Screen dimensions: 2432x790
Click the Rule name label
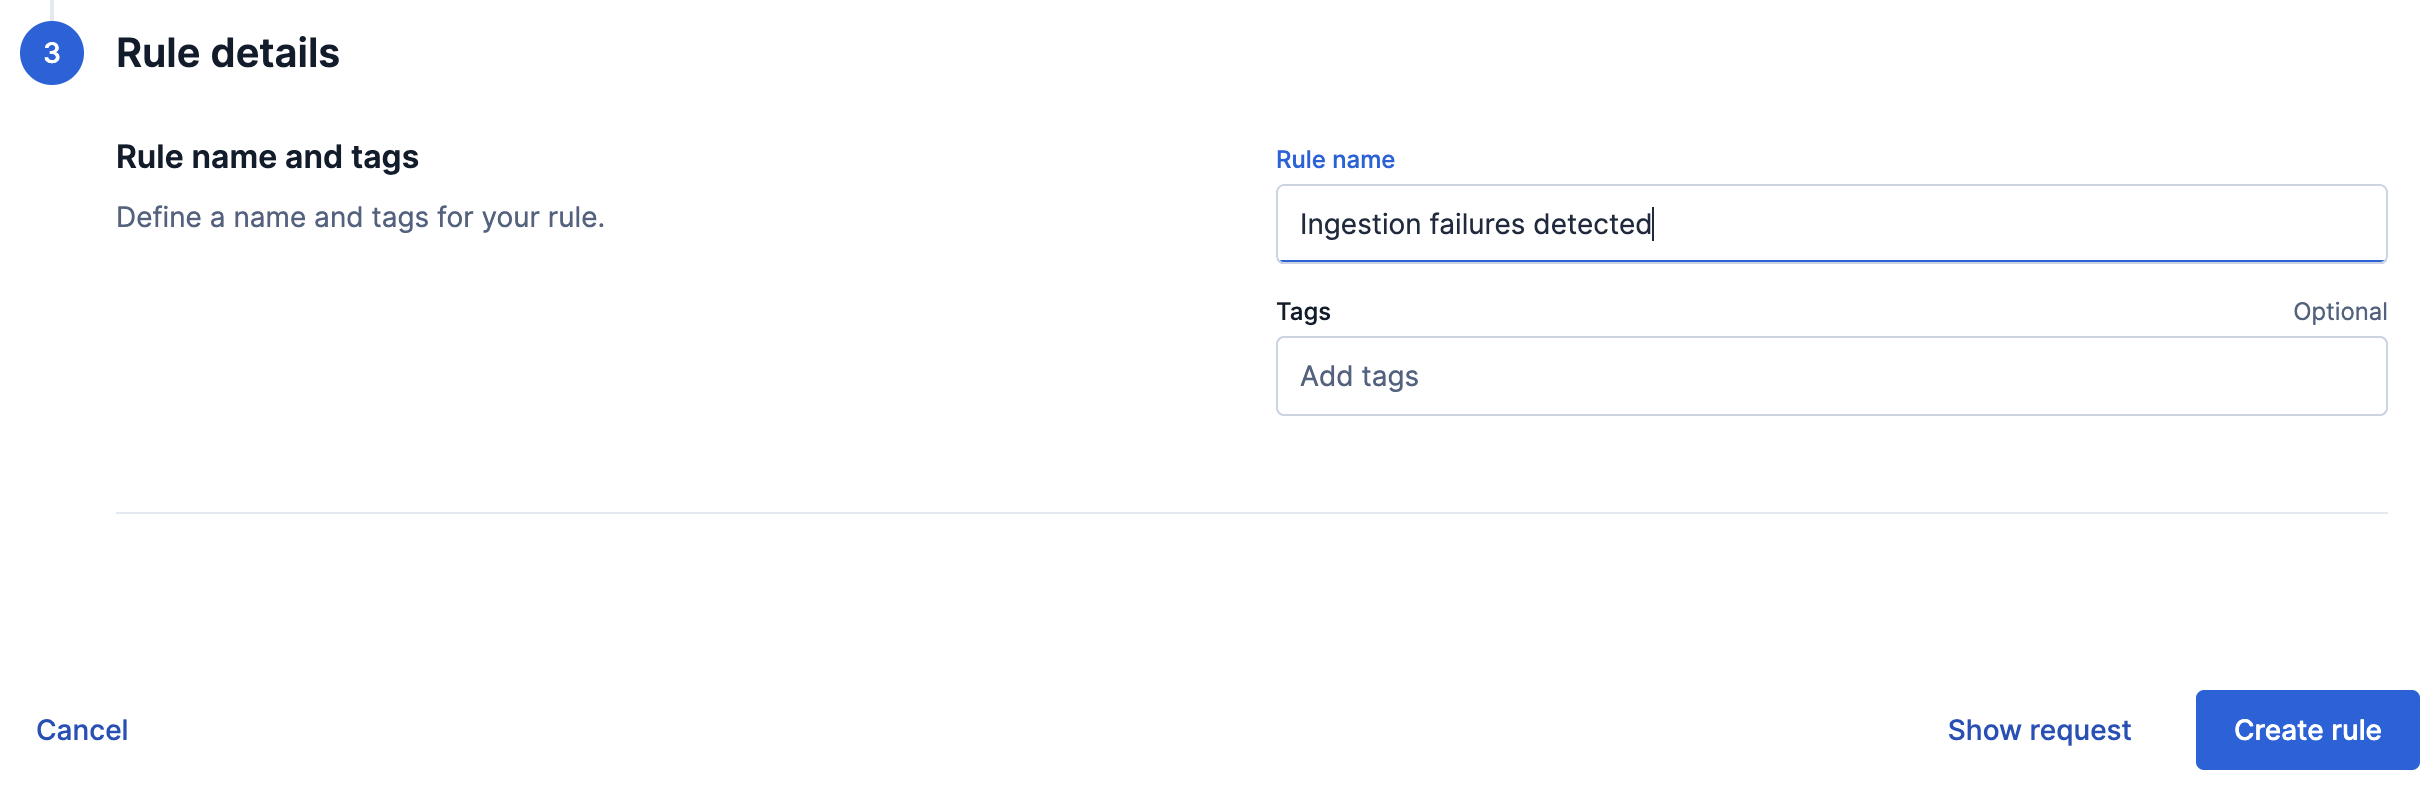(1334, 159)
